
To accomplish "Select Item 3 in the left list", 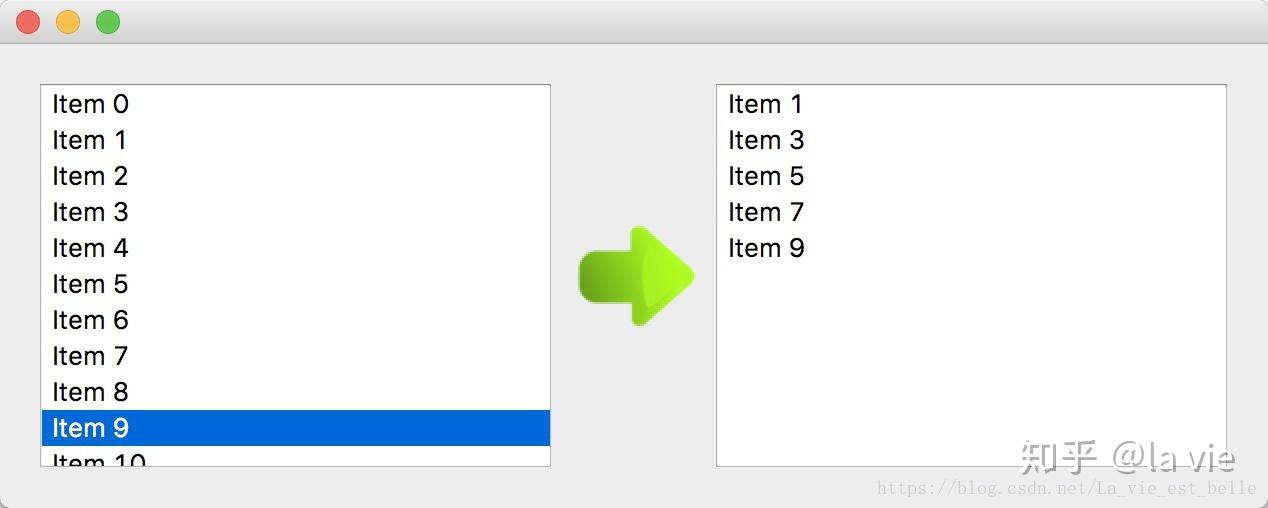I will 90,212.
